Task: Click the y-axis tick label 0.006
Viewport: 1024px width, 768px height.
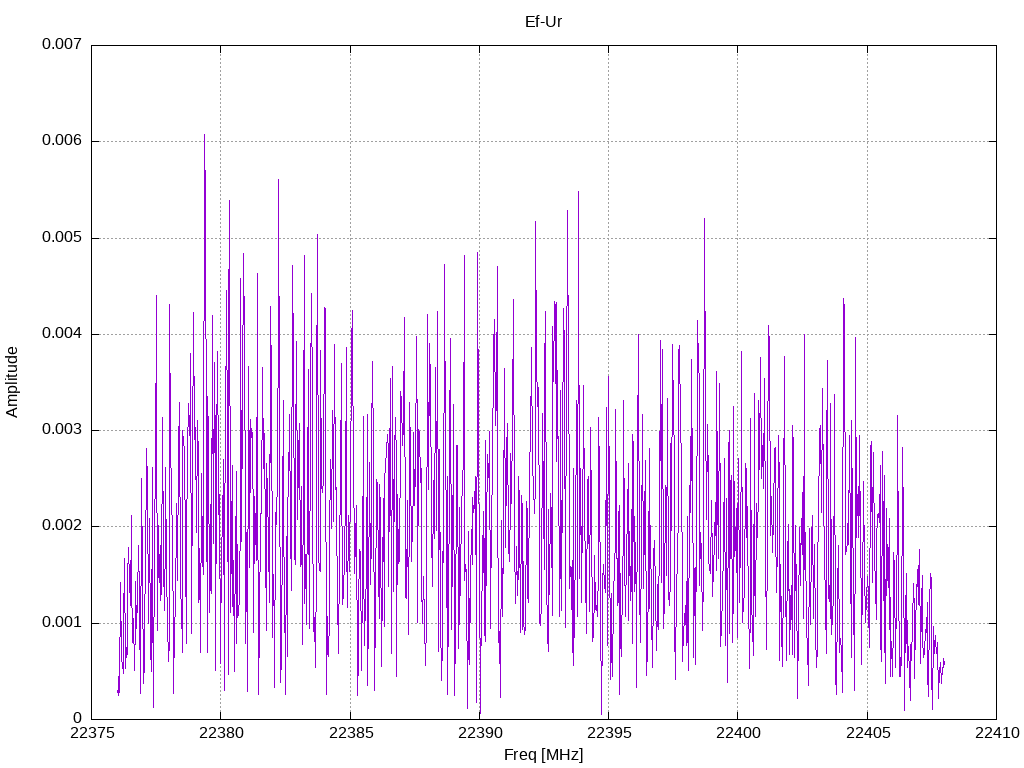Action: click(x=62, y=140)
